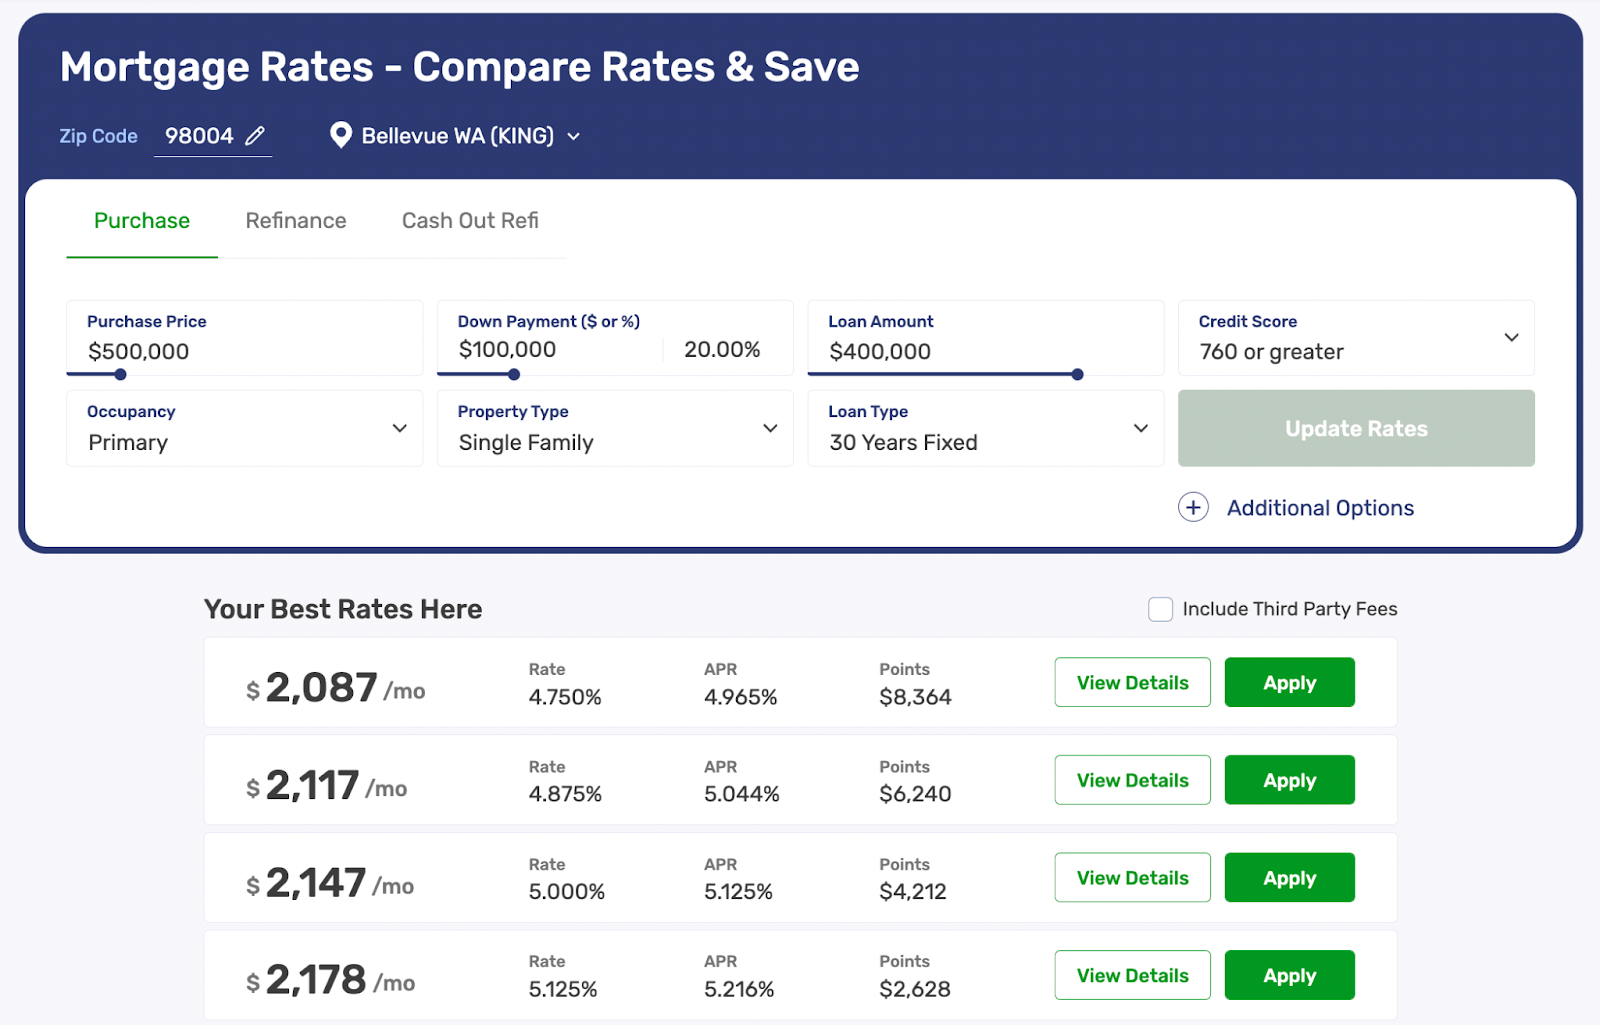Open the Credit Score dropdown
1600x1025 pixels.
(1511, 338)
